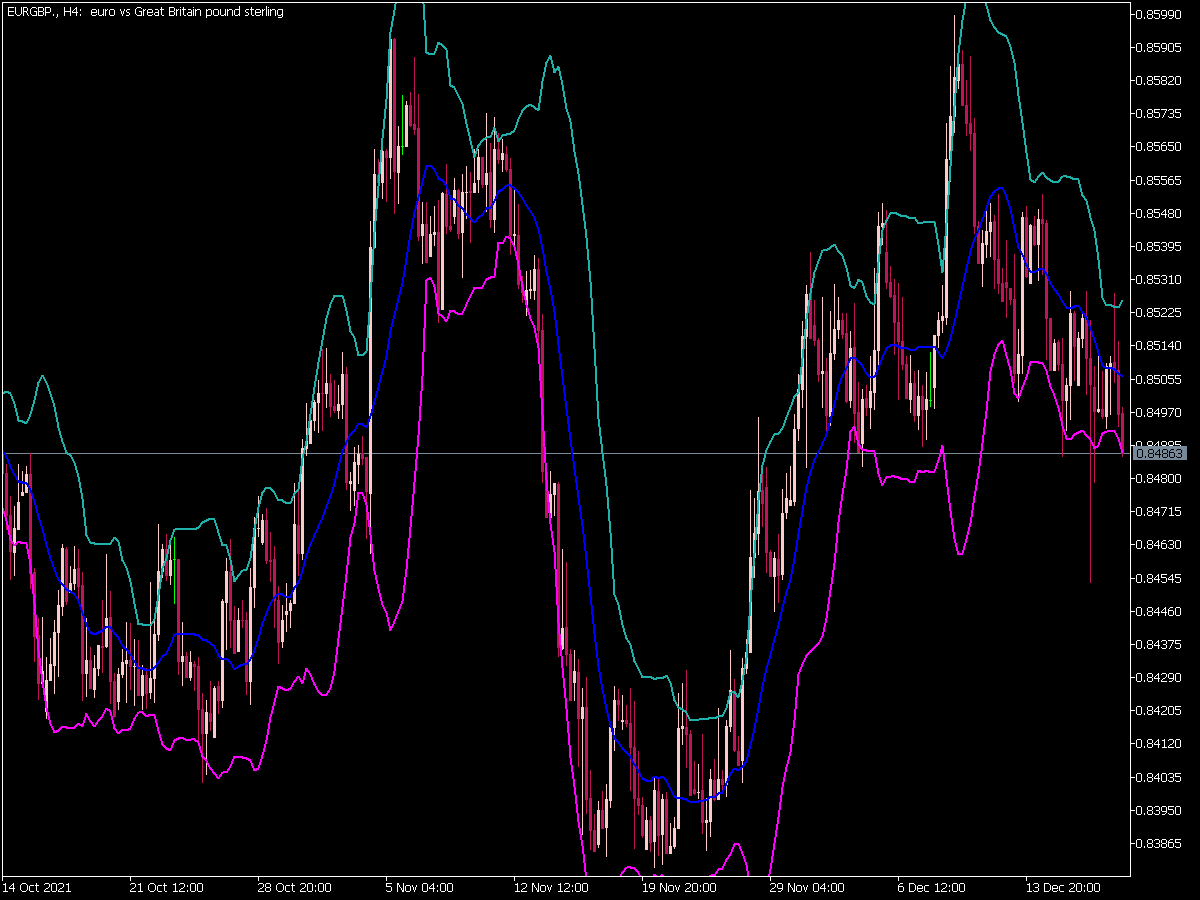
Task: Click price level 0.84715 on the scale
Action: pos(1160,512)
